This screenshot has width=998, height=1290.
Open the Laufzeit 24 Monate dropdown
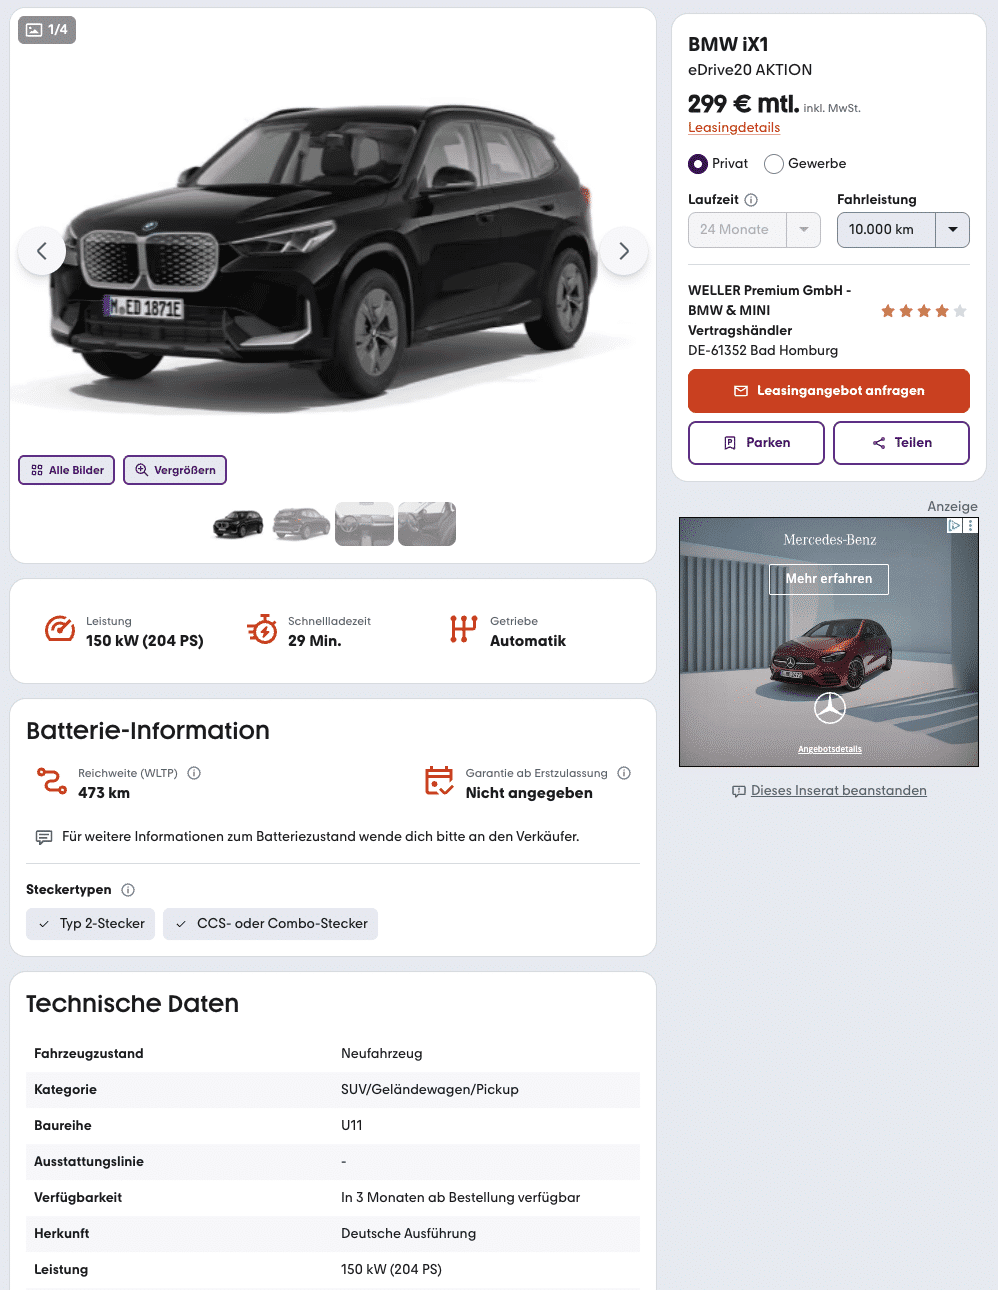[x=754, y=230]
